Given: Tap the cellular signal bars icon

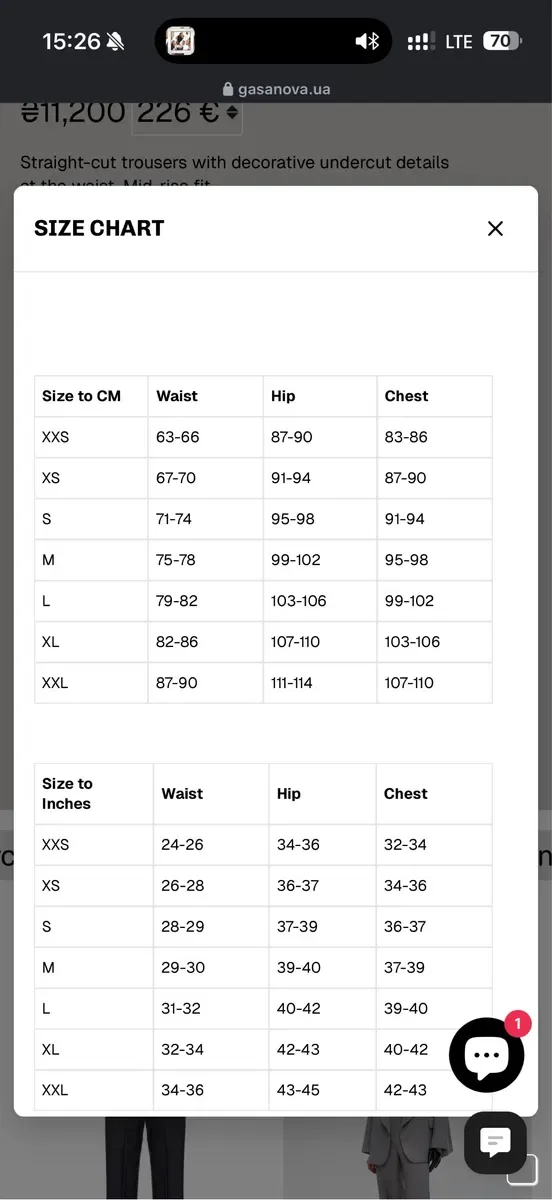Looking at the screenshot, I should (421, 42).
